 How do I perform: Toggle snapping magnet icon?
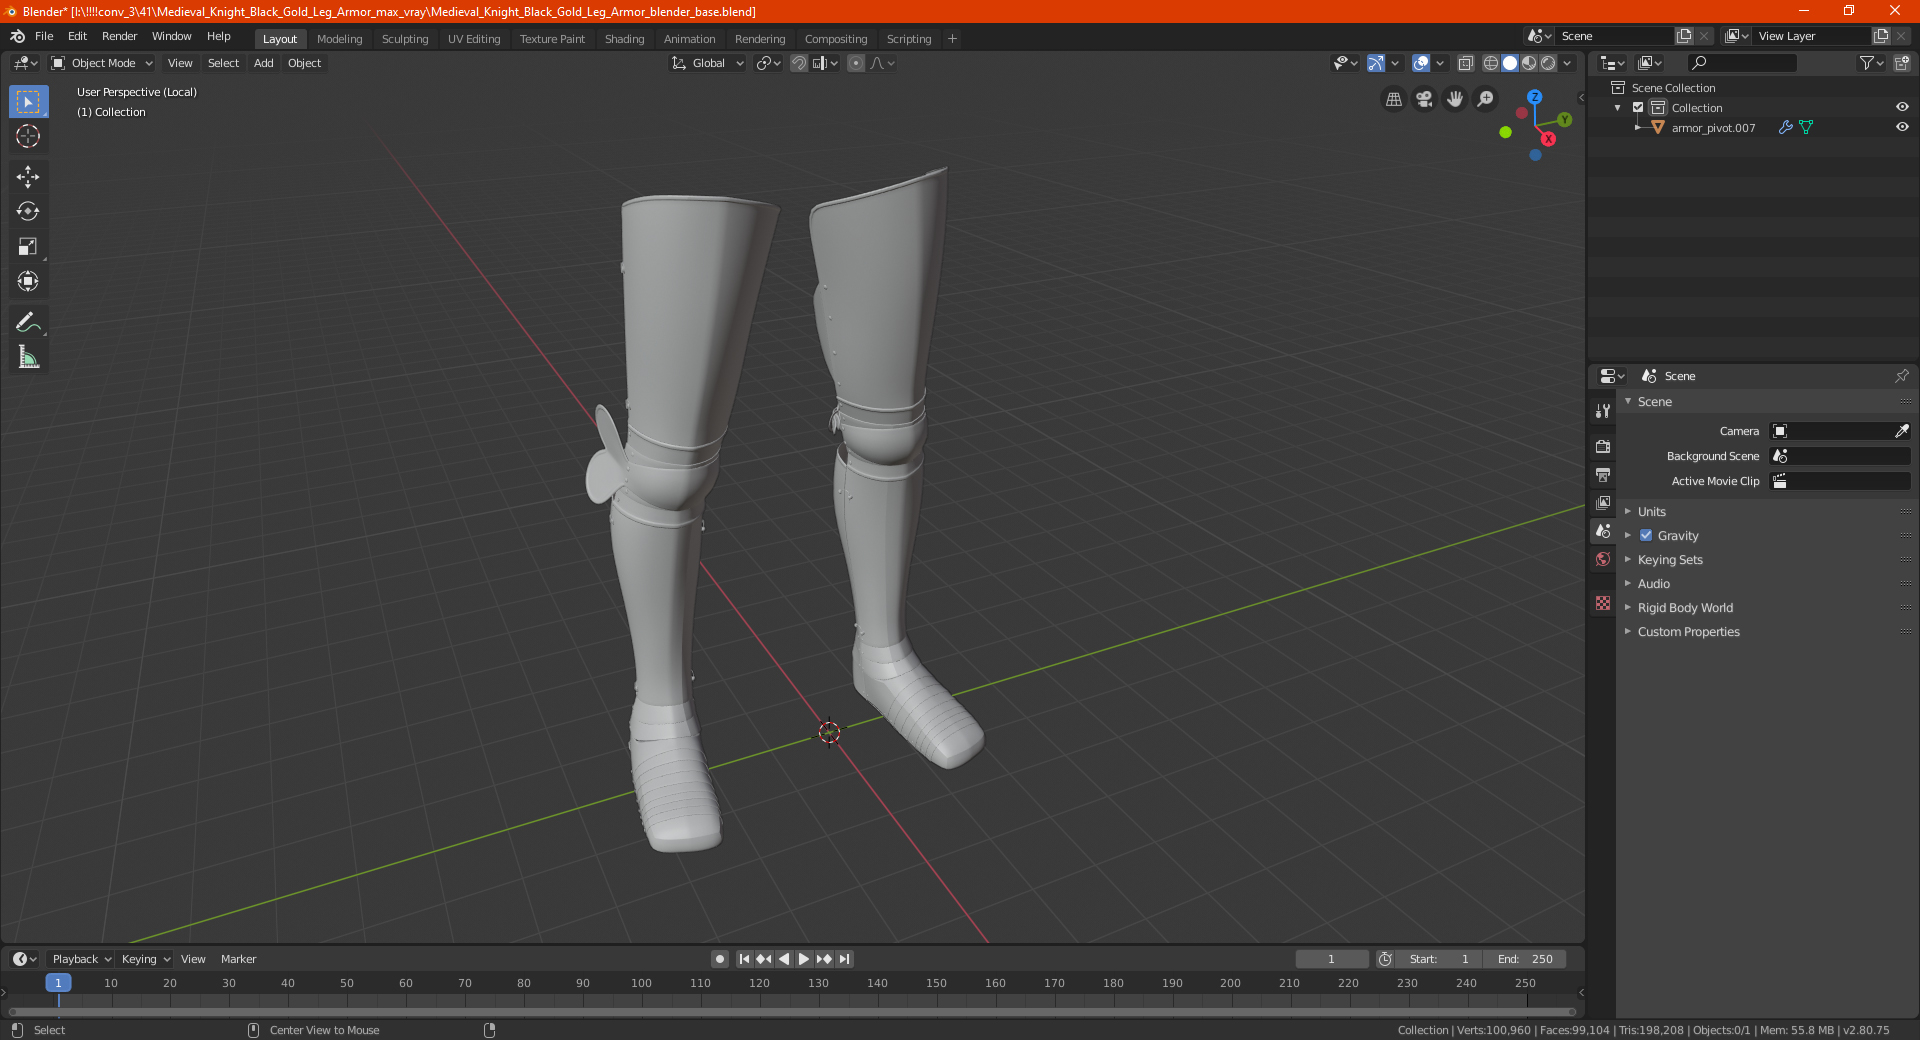(x=799, y=63)
